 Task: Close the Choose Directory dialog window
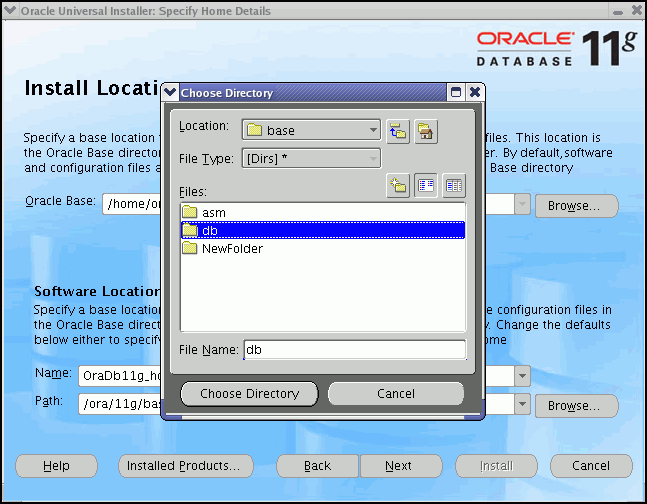pos(475,92)
